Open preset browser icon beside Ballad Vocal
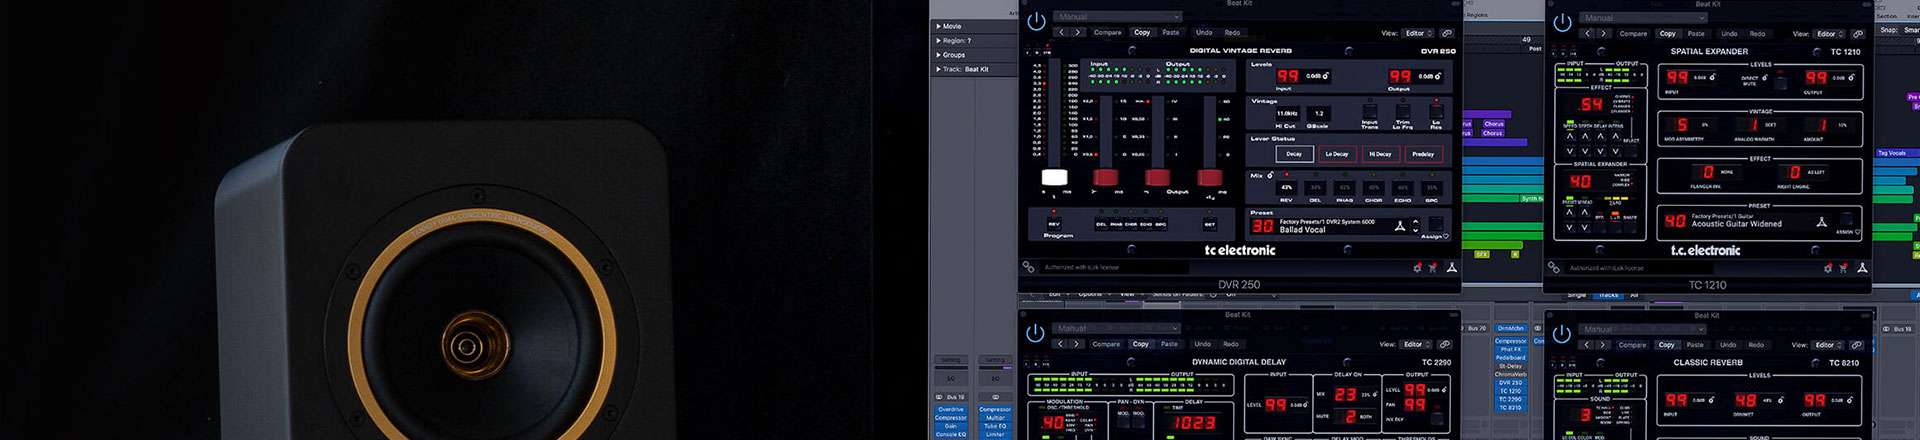Viewport: 1920px width, 440px height. click(1400, 226)
